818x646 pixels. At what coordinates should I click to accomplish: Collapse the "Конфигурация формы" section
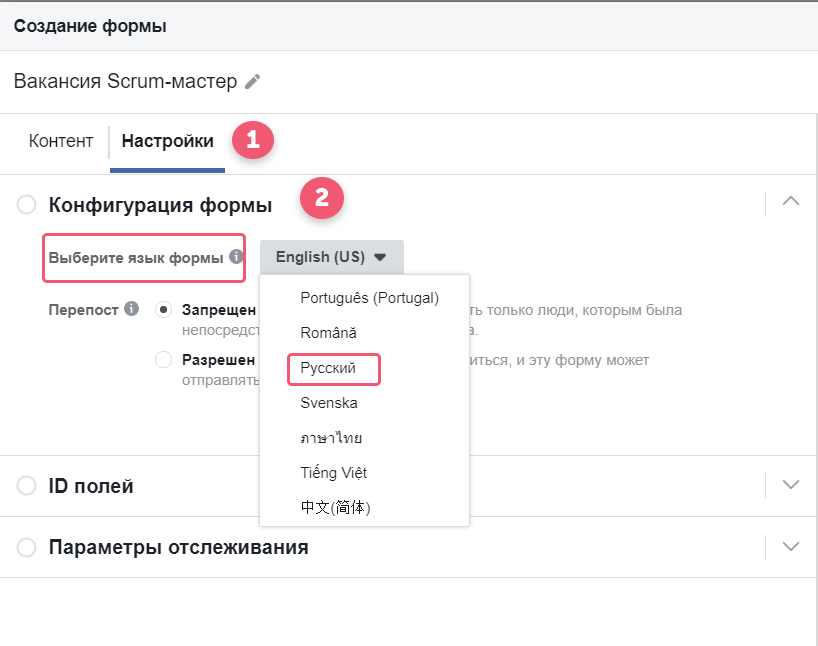pos(790,199)
